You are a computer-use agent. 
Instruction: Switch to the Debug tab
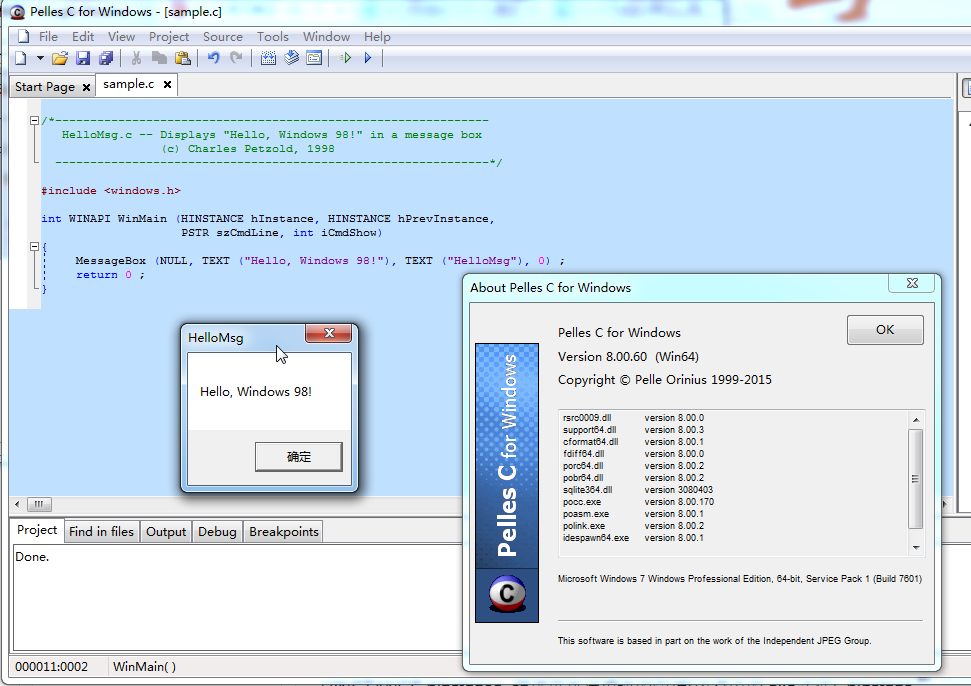pos(217,532)
